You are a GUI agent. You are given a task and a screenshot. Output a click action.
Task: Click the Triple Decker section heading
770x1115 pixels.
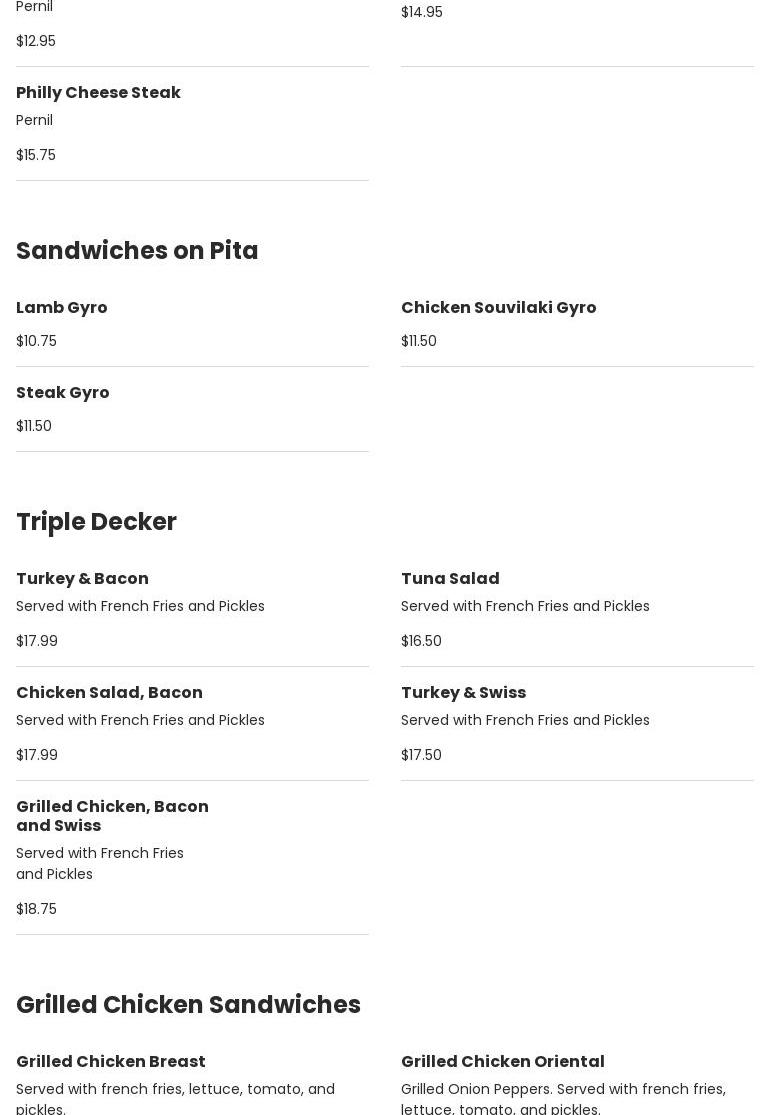point(96,521)
